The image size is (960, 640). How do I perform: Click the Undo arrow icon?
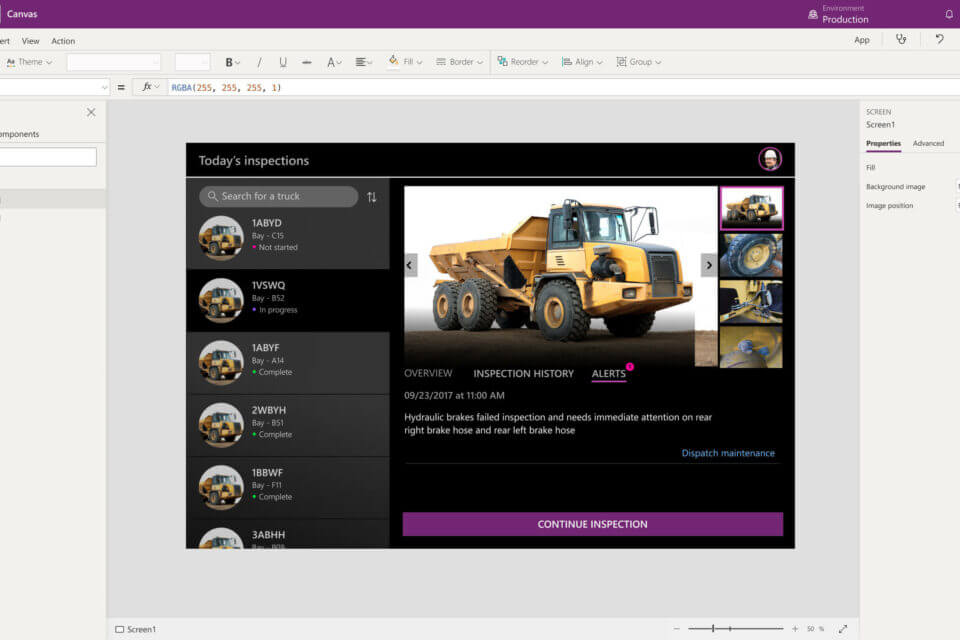click(x=939, y=40)
